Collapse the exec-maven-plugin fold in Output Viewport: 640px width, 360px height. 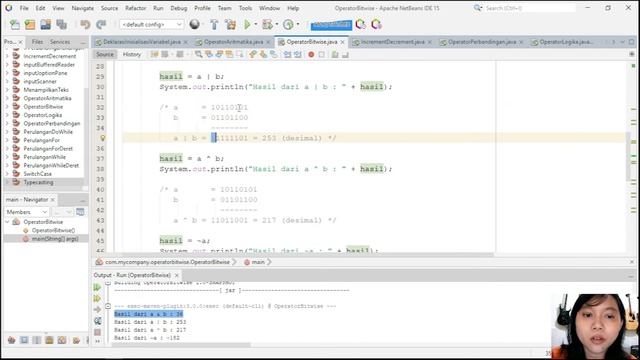pyautogui.click(x=108, y=306)
